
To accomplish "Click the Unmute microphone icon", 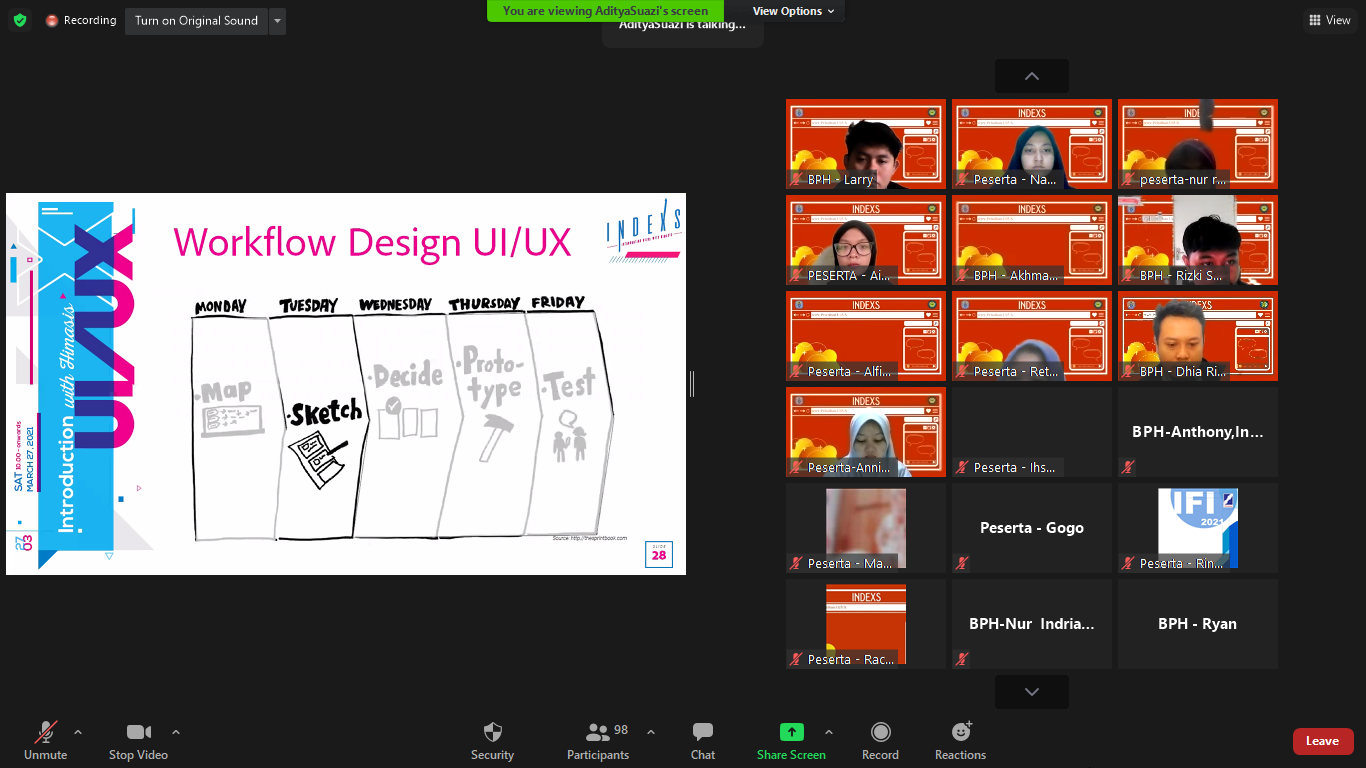I will pos(46,733).
